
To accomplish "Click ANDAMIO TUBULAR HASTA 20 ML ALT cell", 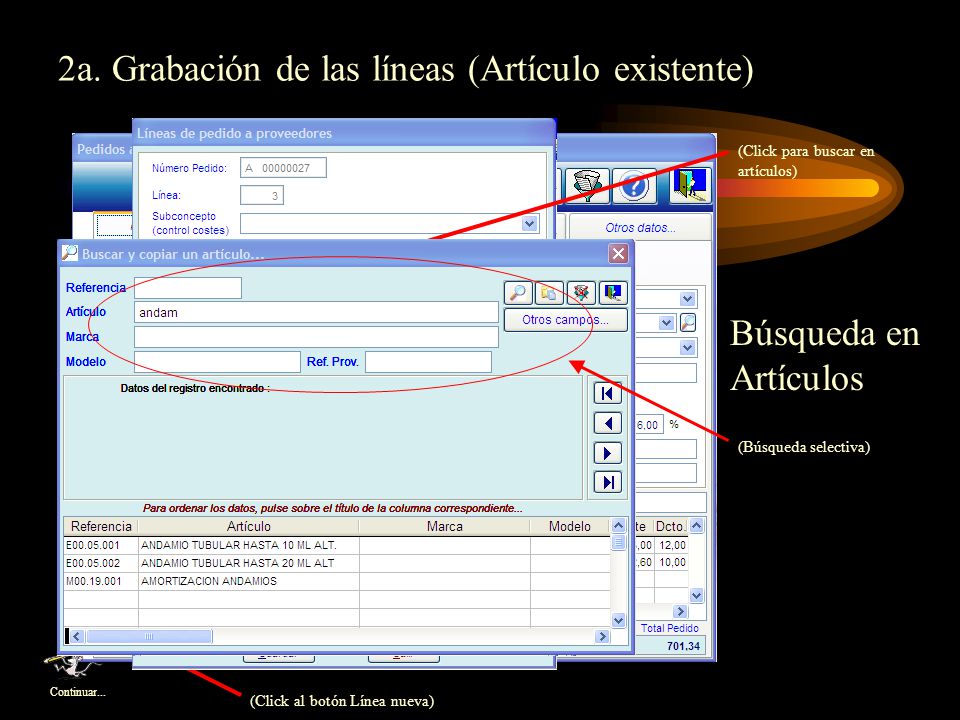I will tap(249, 563).
